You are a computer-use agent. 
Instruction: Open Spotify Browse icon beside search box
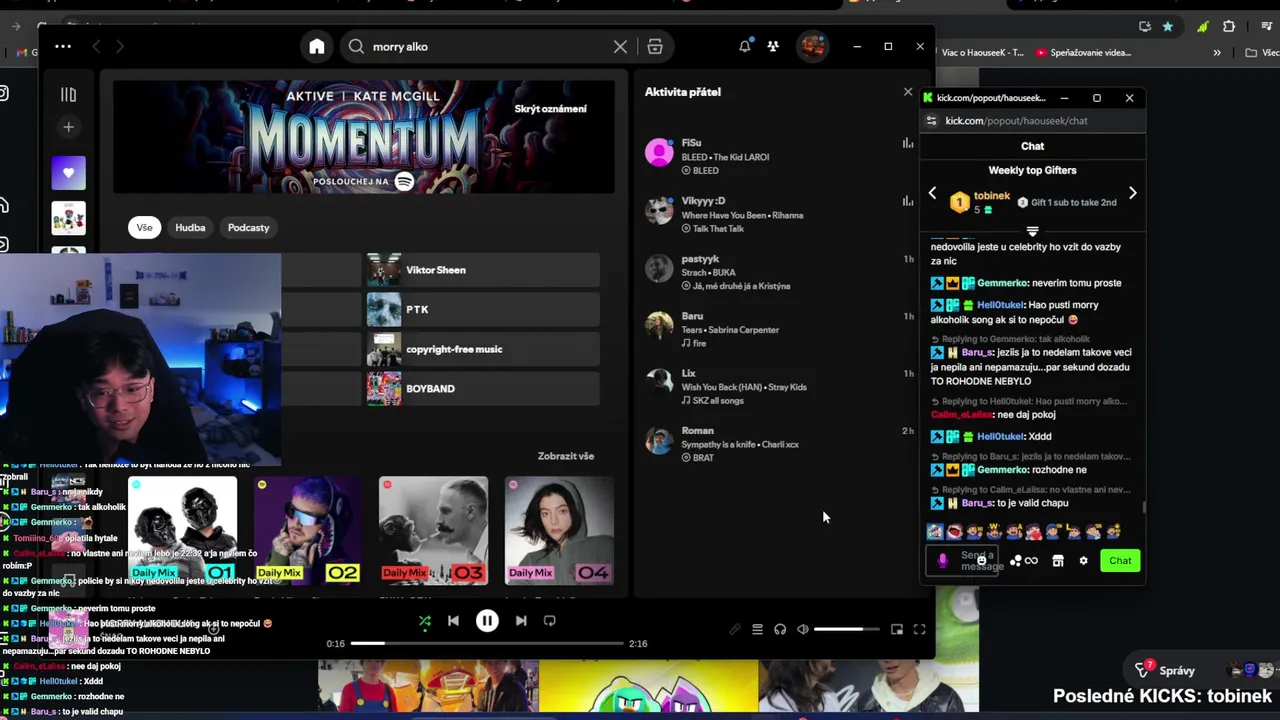pos(655,47)
